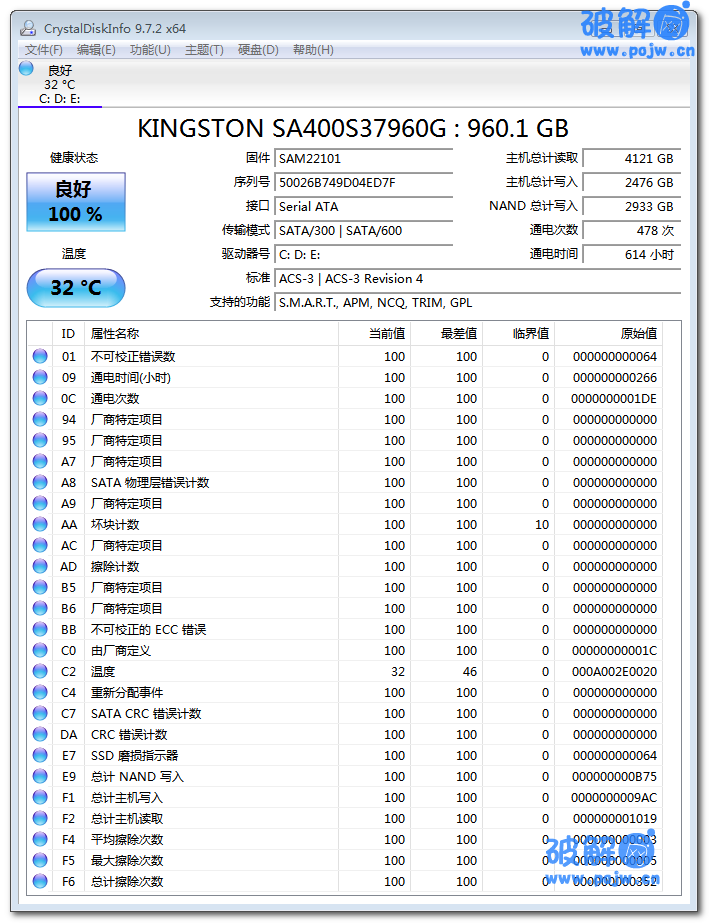This screenshot has height=923, width=709.
Task: Click the NAND writes value 2933 GB
Action: [x=631, y=207]
